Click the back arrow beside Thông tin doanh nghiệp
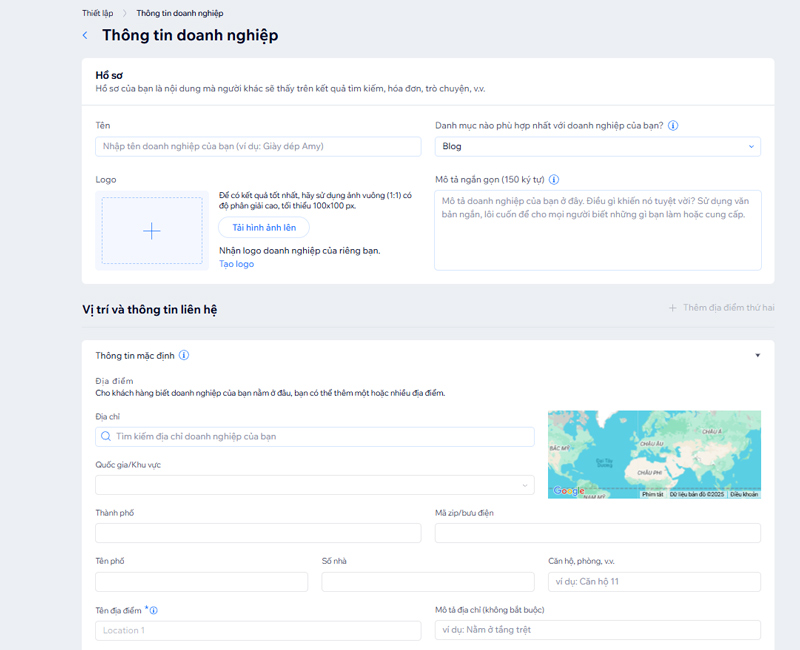This screenshot has height=650, width=800. pos(85,36)
